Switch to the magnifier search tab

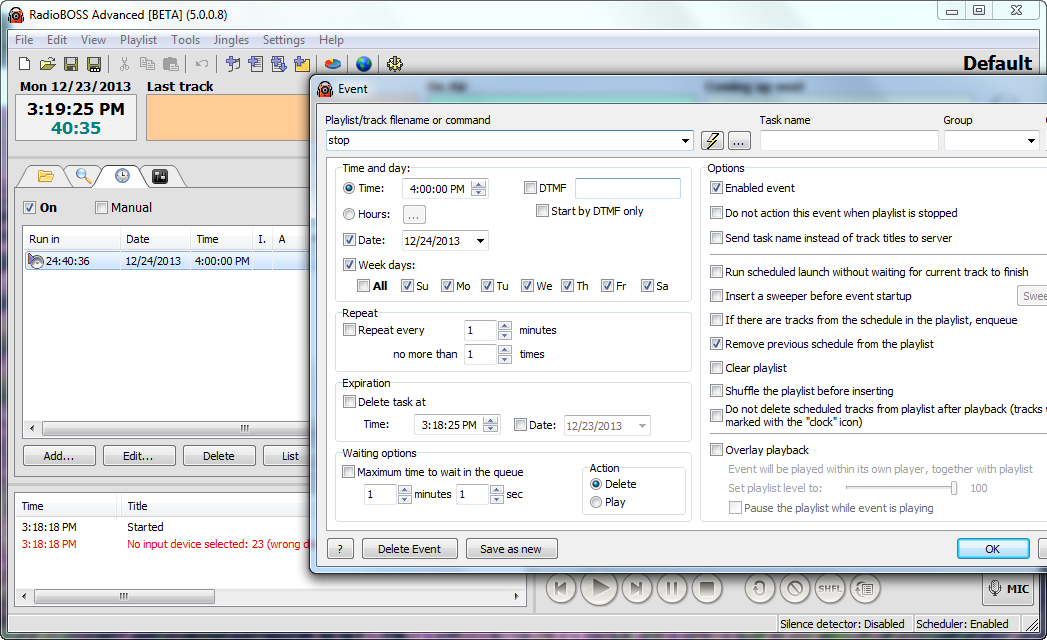pyautogui.click(x=83, y=176)
